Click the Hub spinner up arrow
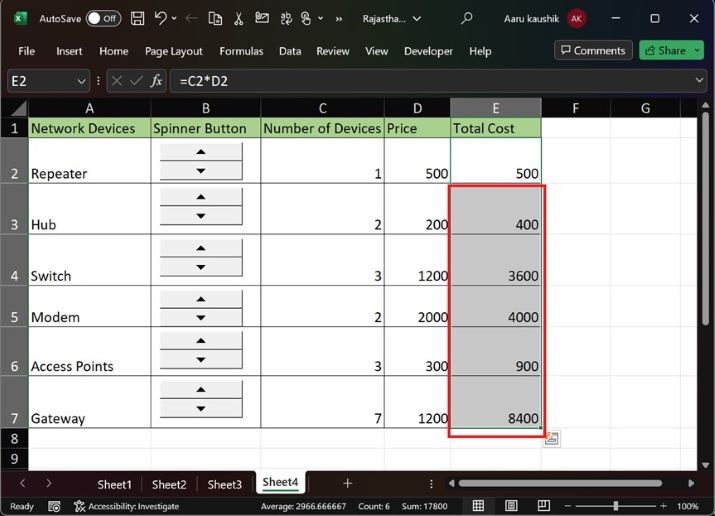Image resolution: width=715 pixels, height=516 pixels. point(201,197)
